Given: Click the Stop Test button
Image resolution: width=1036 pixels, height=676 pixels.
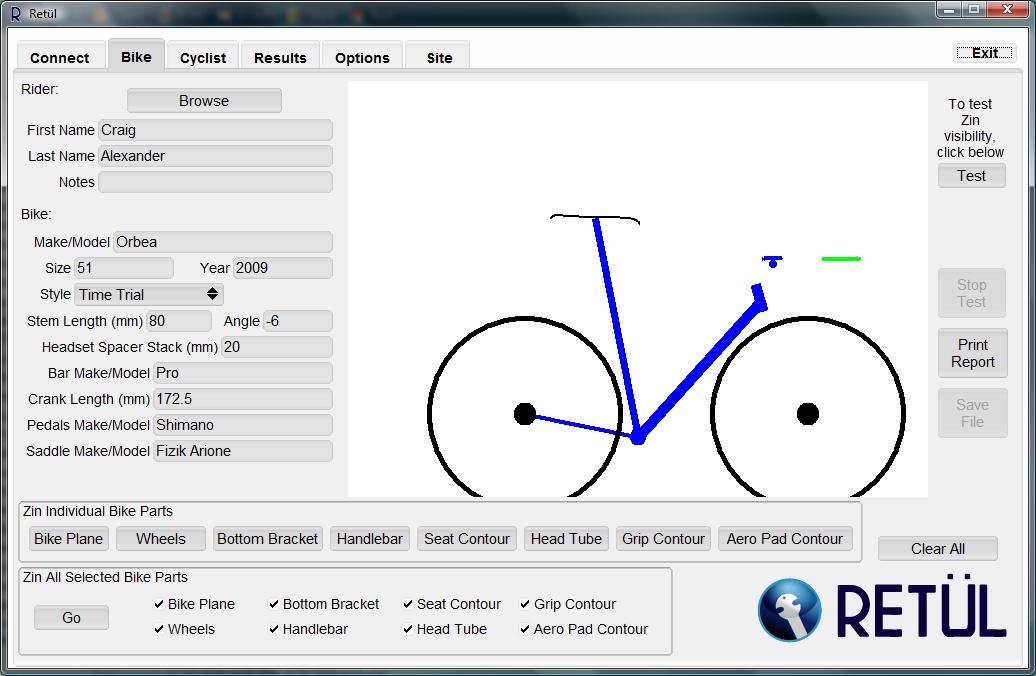Looking at the screenshot, I should tap(972, 293).
